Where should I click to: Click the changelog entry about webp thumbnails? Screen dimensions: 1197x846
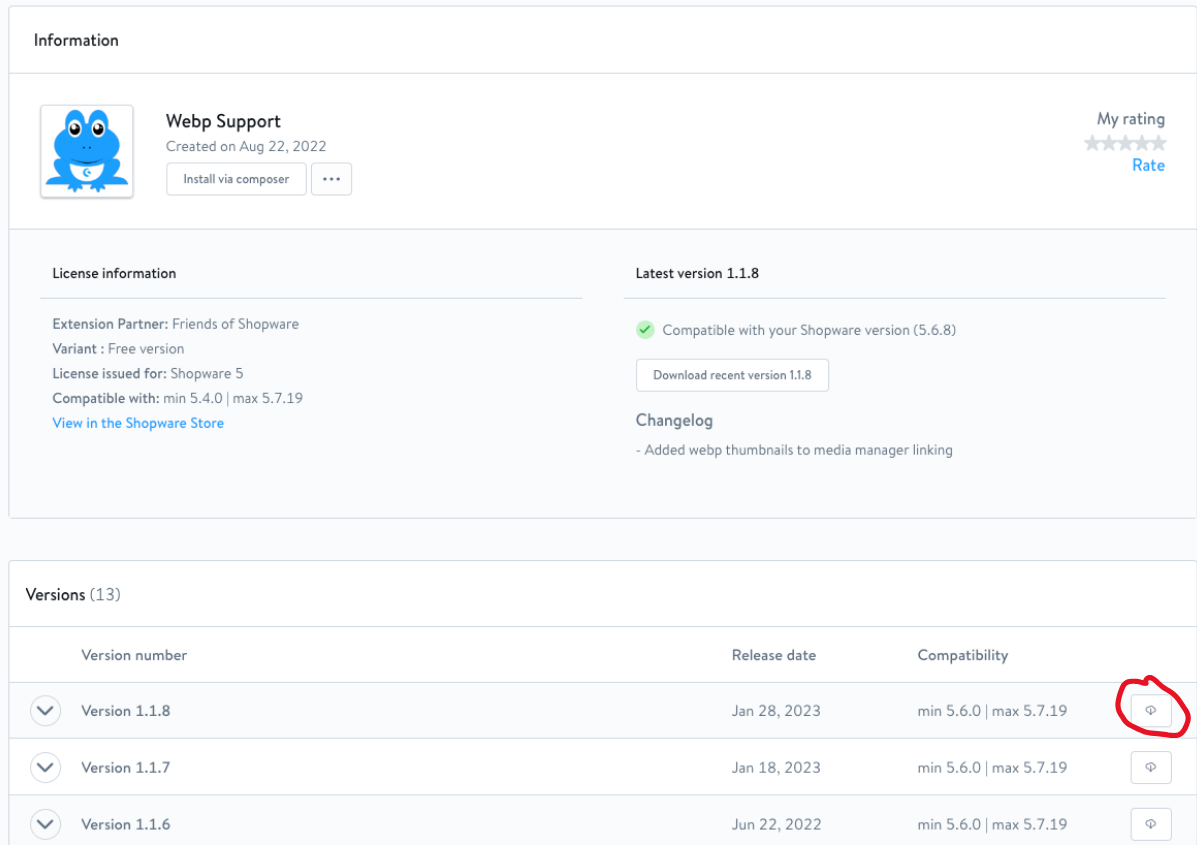pyautogui.click(x=794, y=450)
